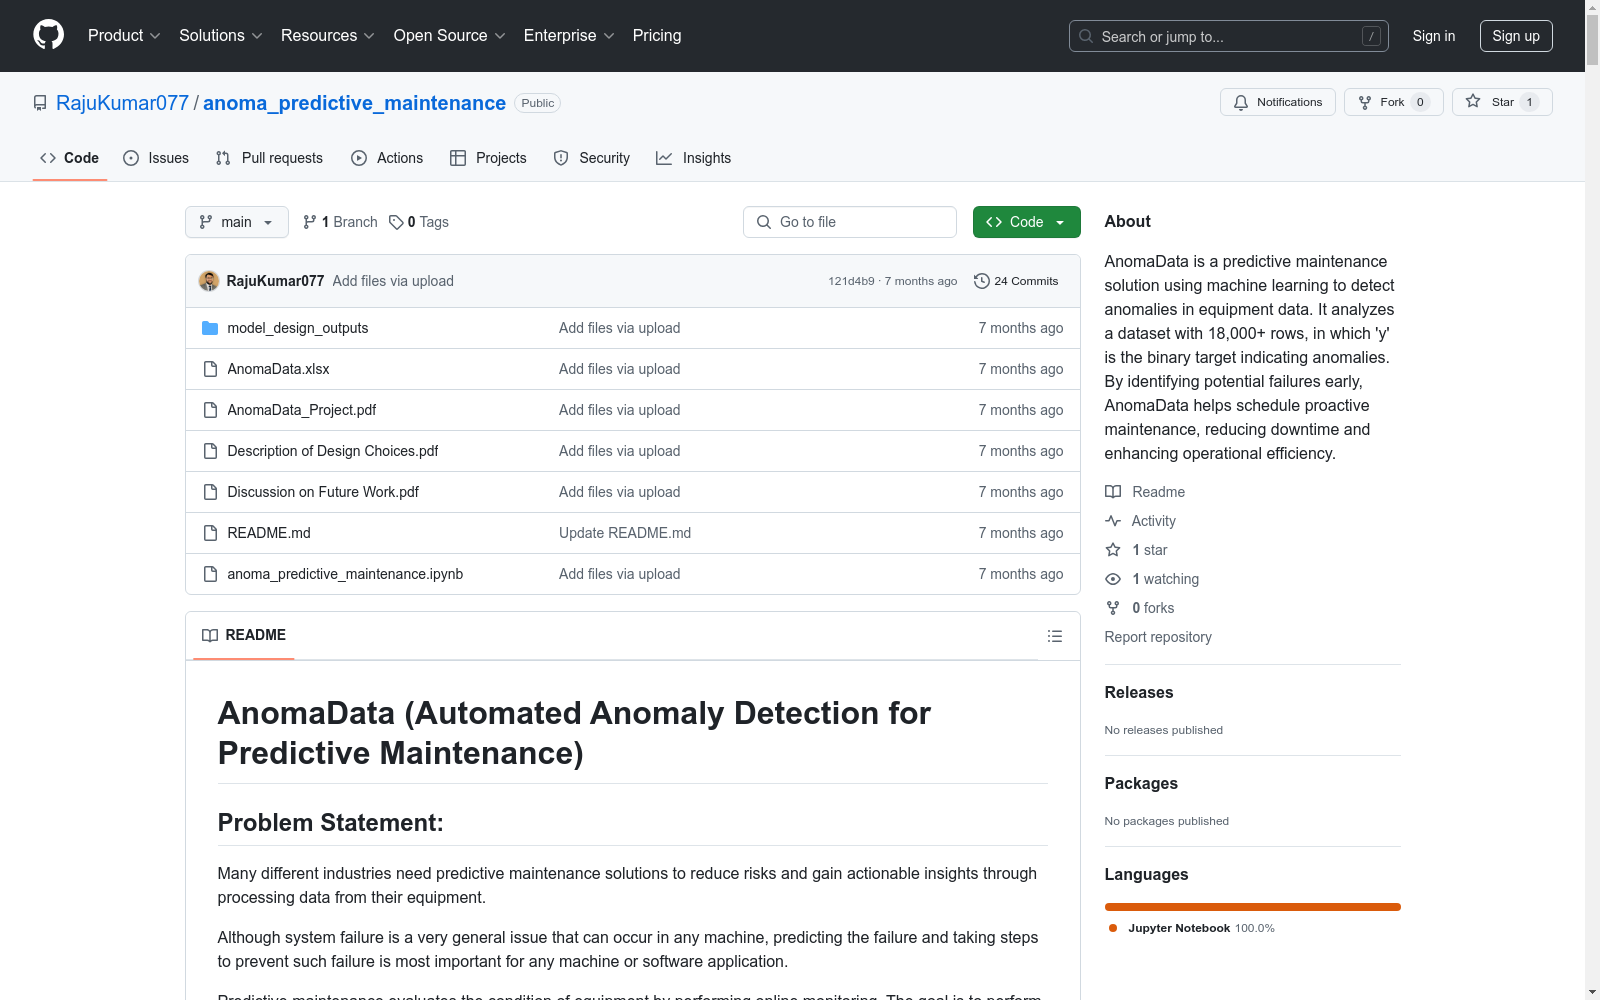The width and height of the screenshot is (1600, 1000).
Task: Click the AnomaData_Project.pdf file icon
Action: click(210, 410)
